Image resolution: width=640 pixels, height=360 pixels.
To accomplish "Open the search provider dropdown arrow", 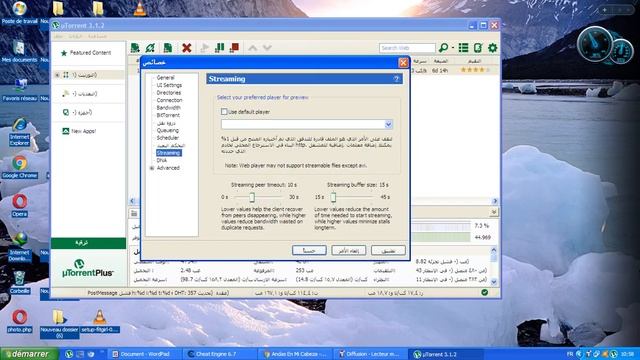I will (x=453, y=48).
